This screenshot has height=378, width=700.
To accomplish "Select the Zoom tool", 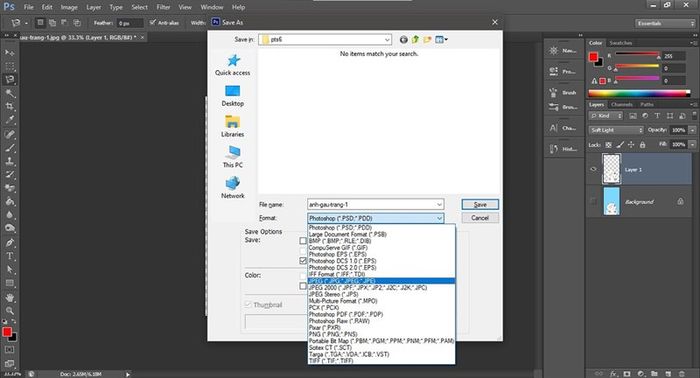I will [10, 310].
